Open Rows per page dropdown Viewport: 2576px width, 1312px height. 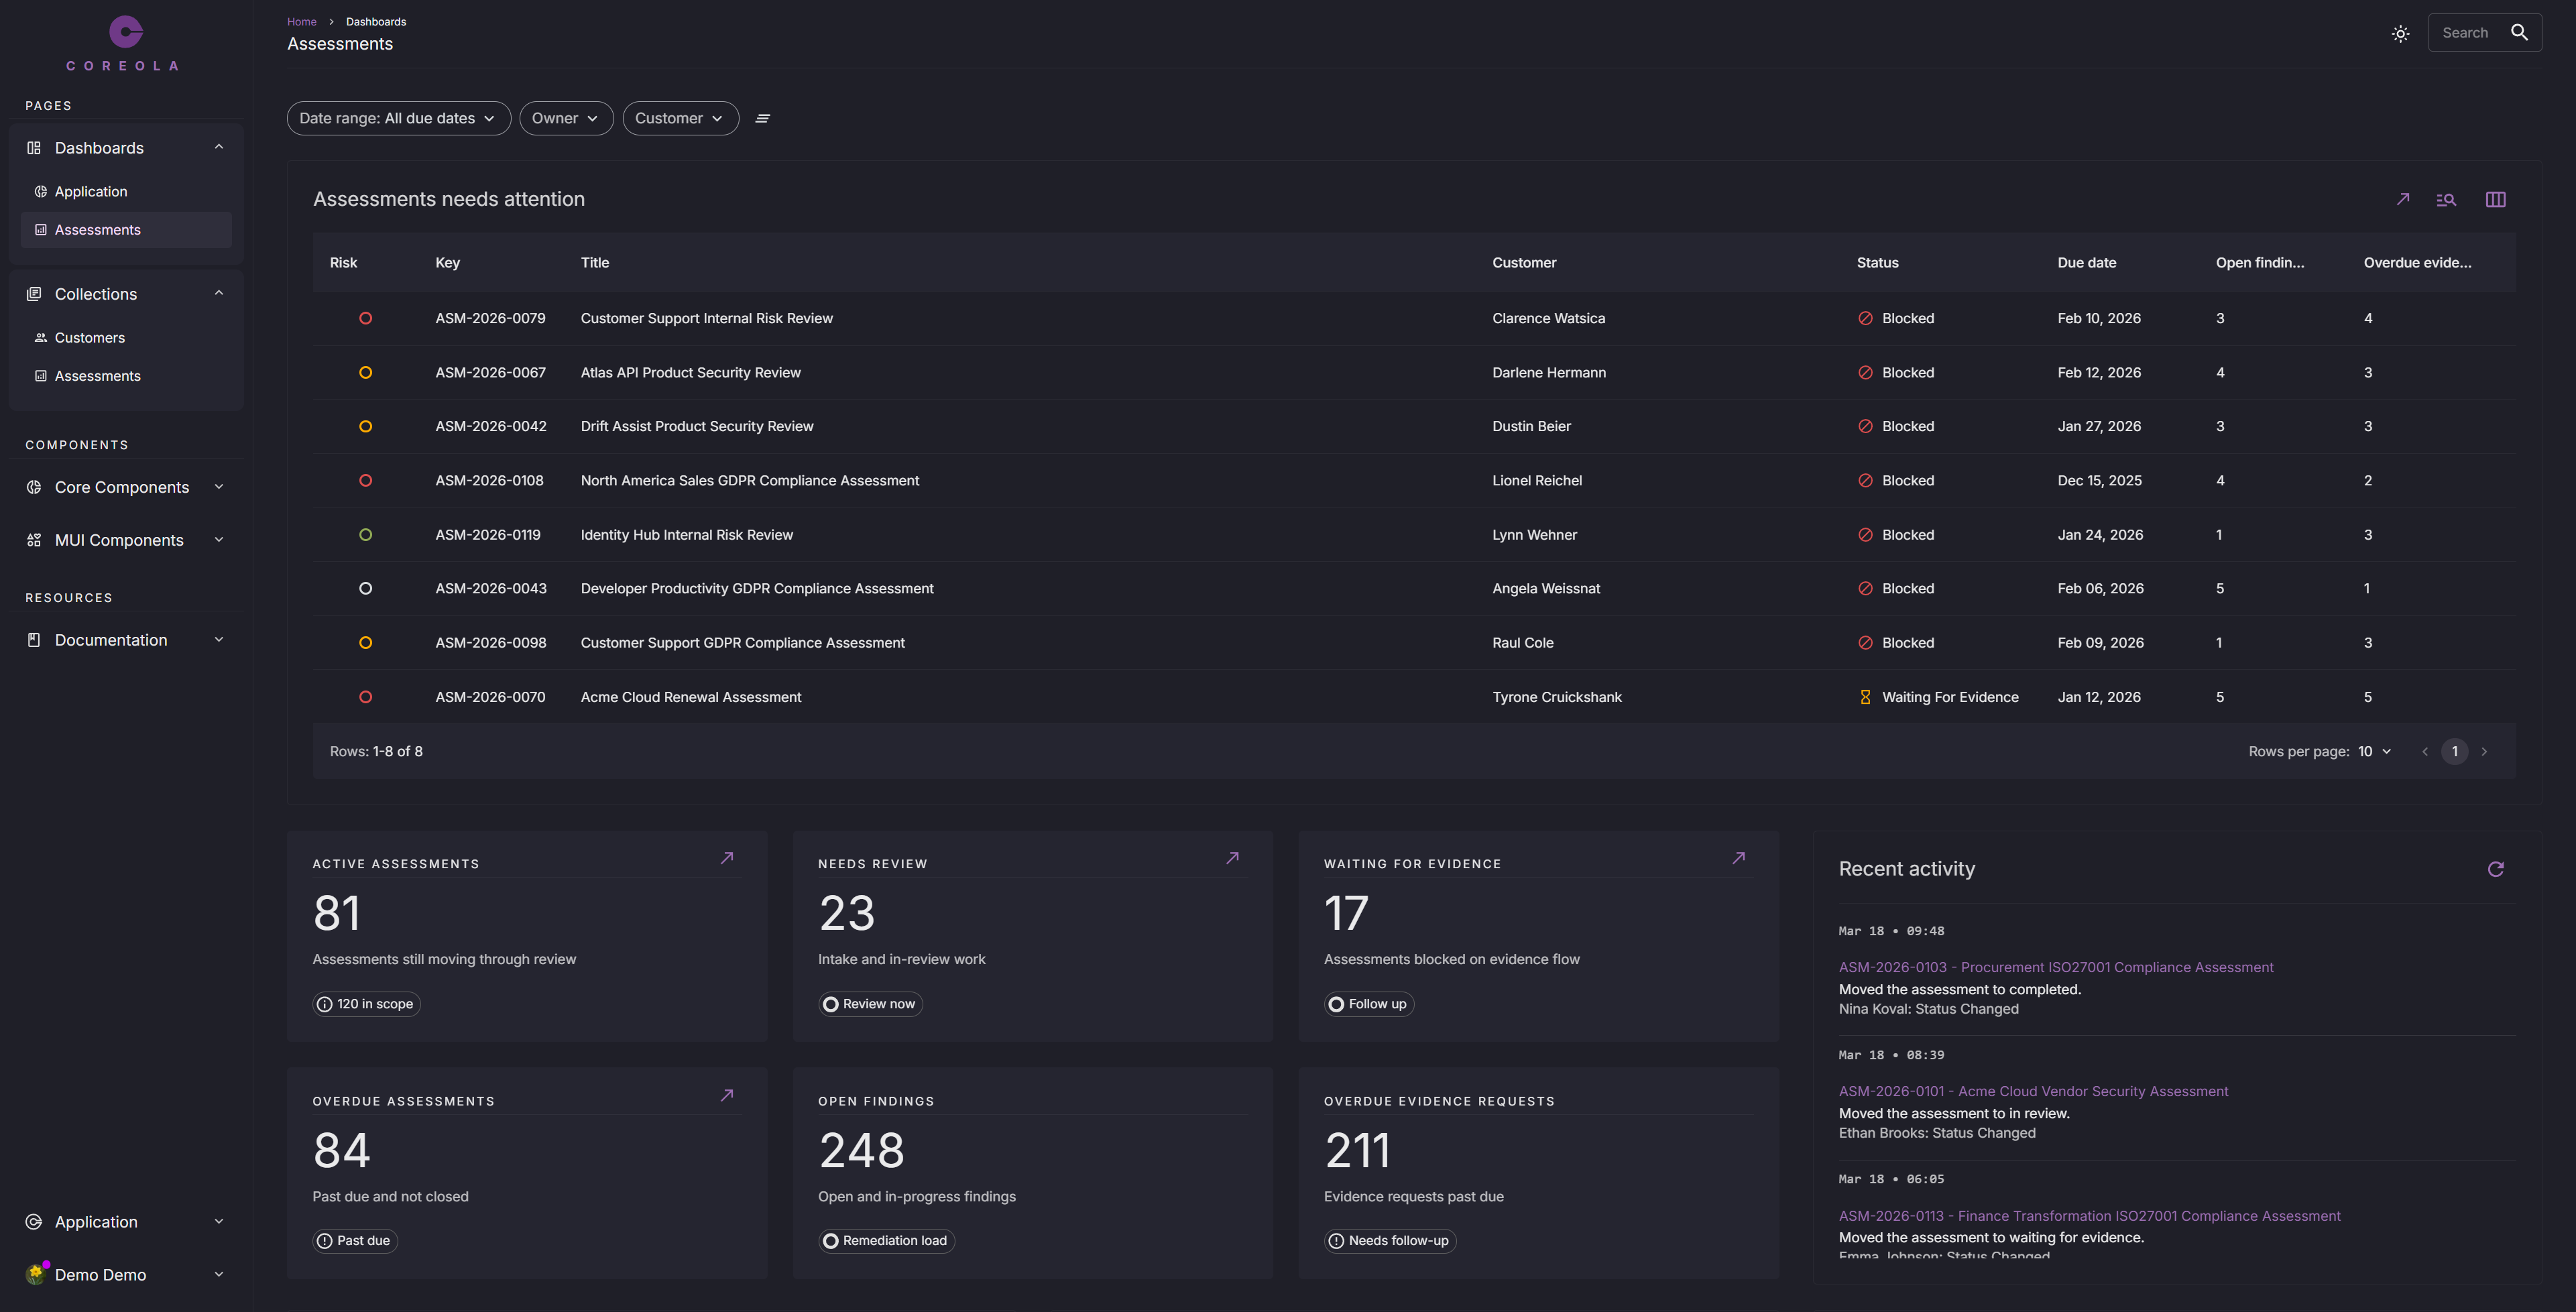[x=2374, y=752]
